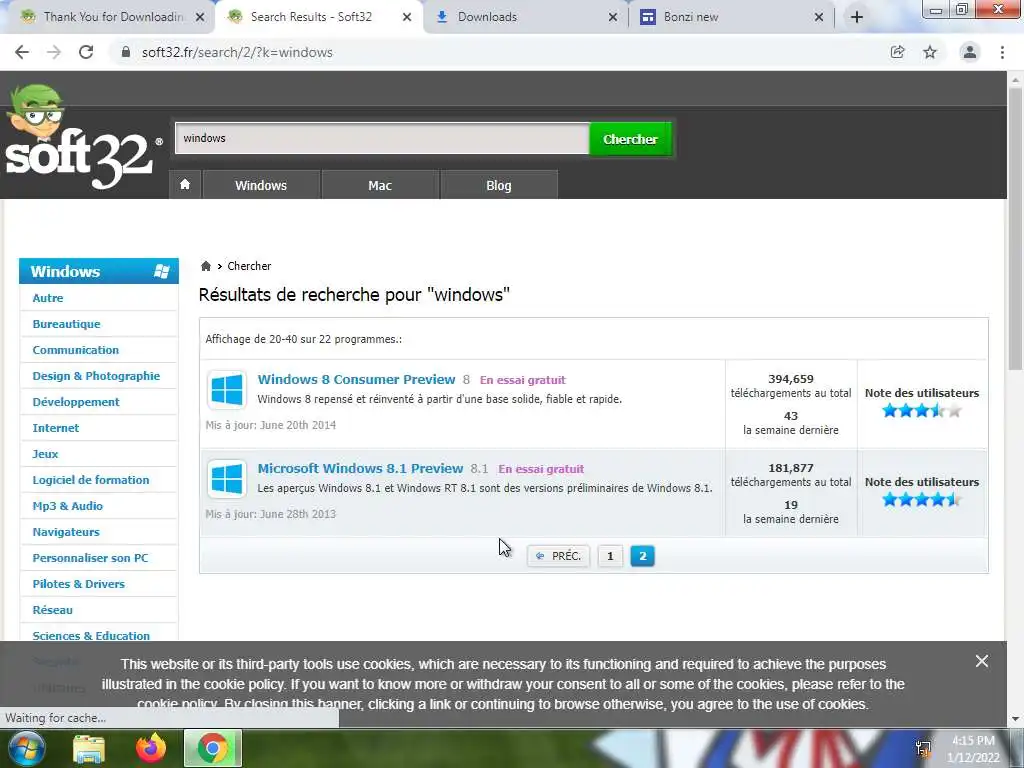Open Windows 8 Consumer Preview link

357,379
